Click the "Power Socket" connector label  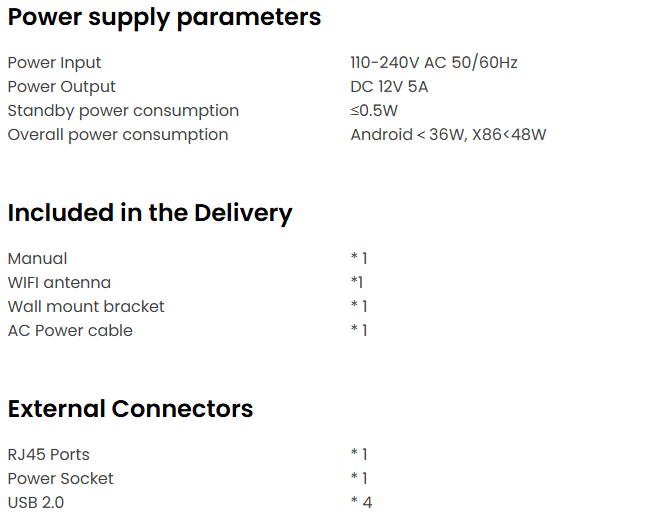tap(61, 479)
